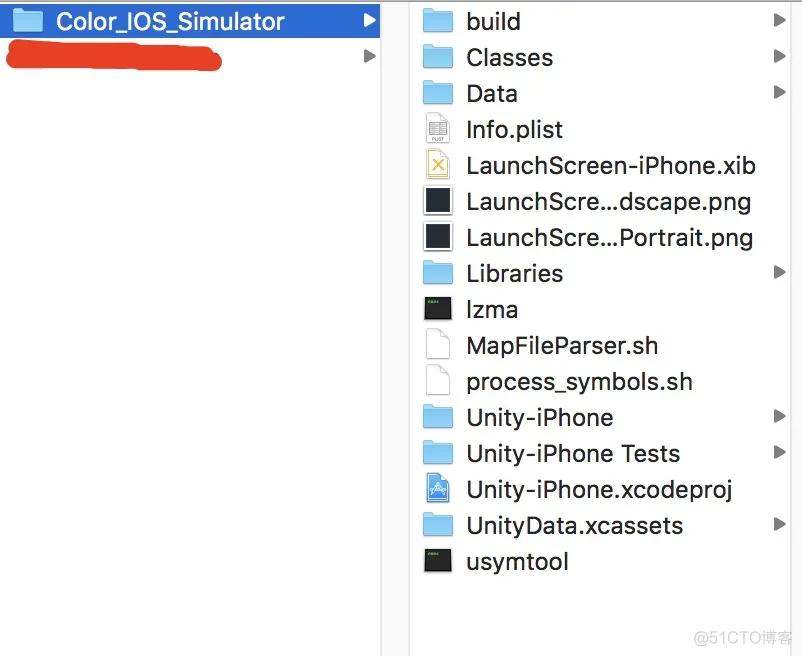
Task: Click the Color_IOS_Simulator folder icon
Action: click(x=28, y=20)
